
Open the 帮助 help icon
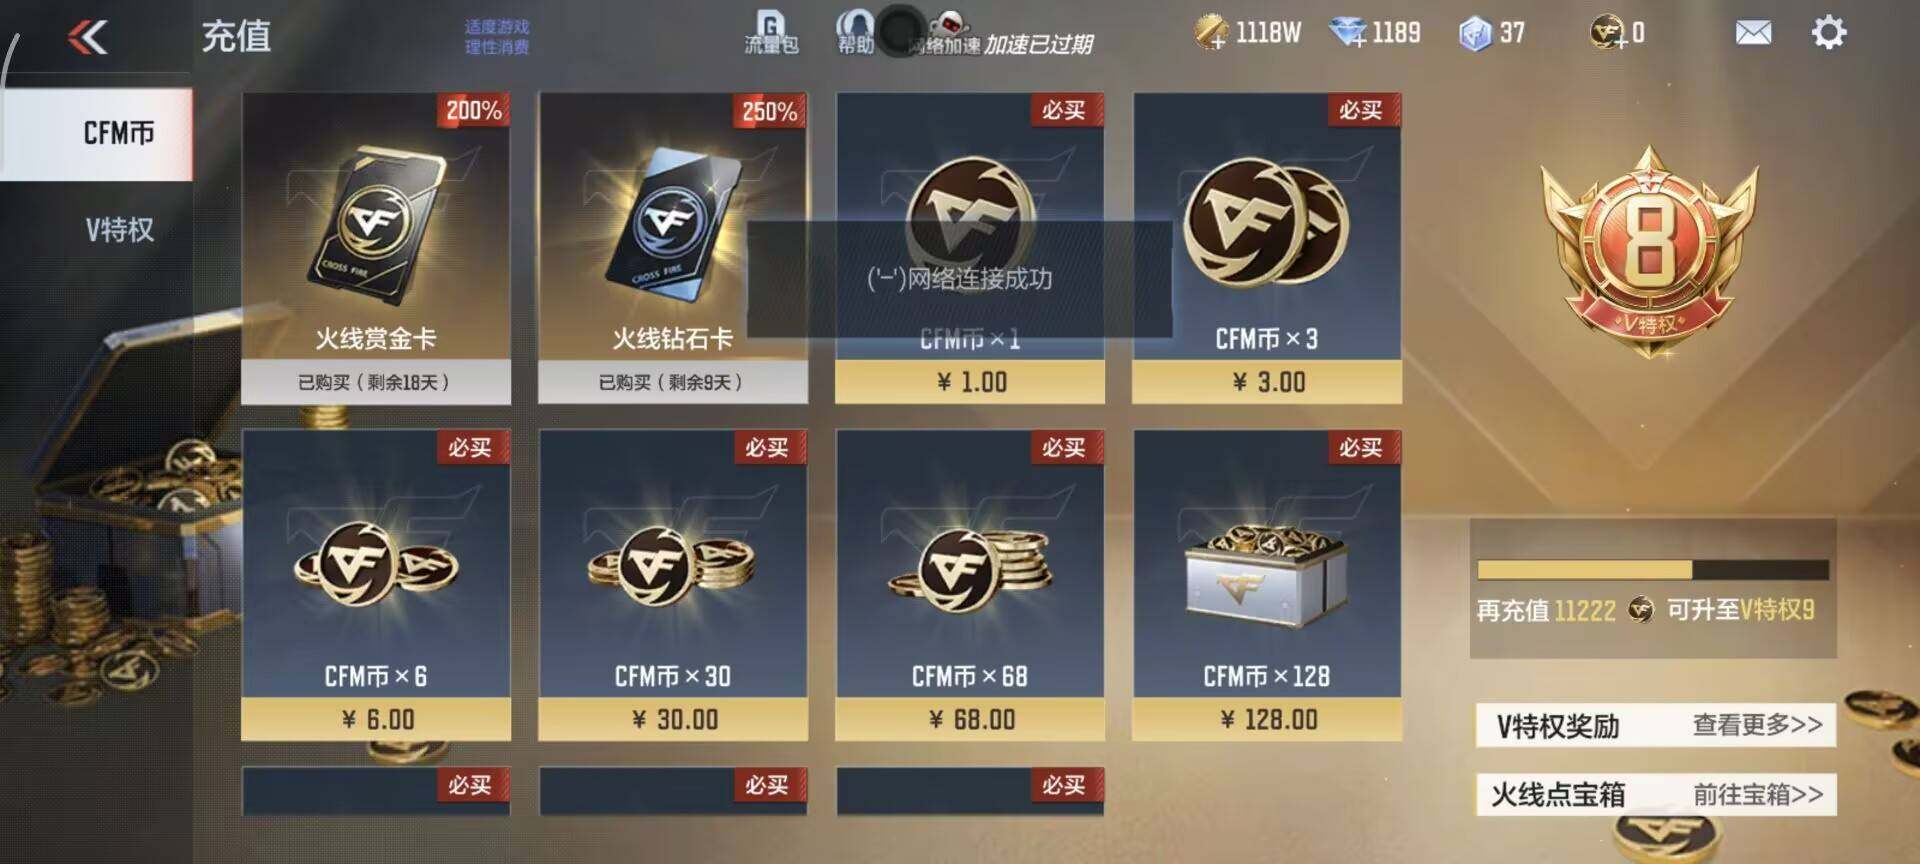(855, 32)
